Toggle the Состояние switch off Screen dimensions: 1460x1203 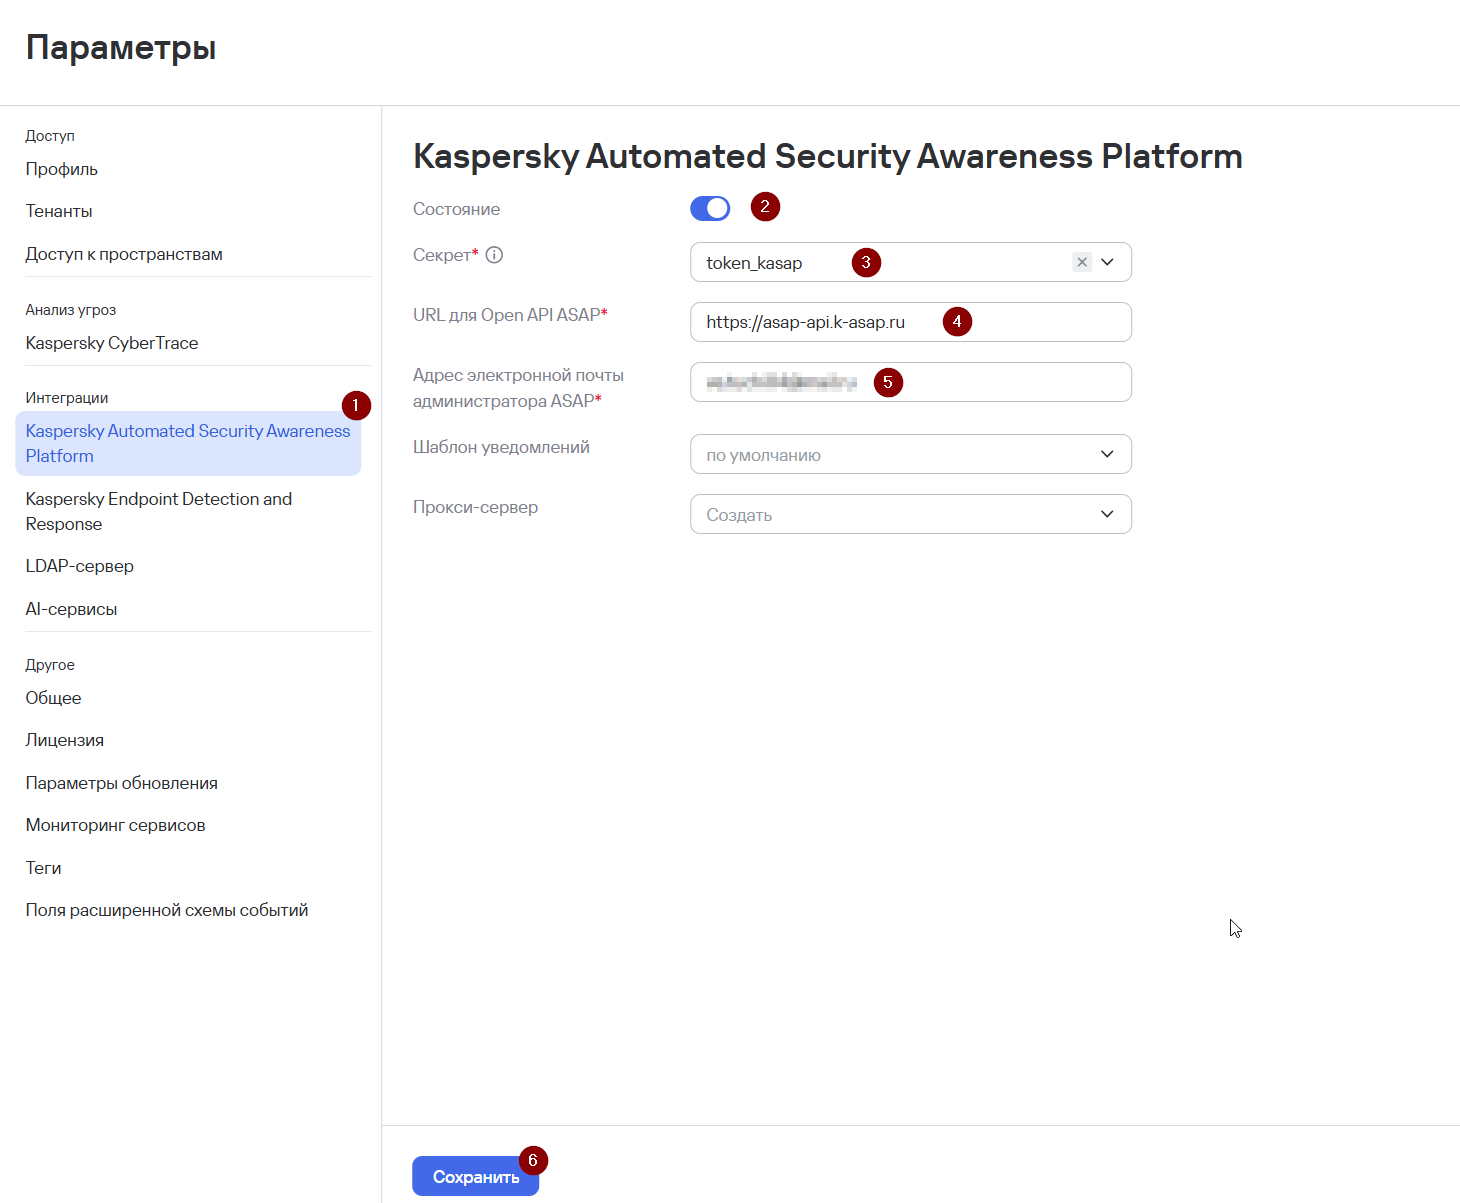coord(710,208)
